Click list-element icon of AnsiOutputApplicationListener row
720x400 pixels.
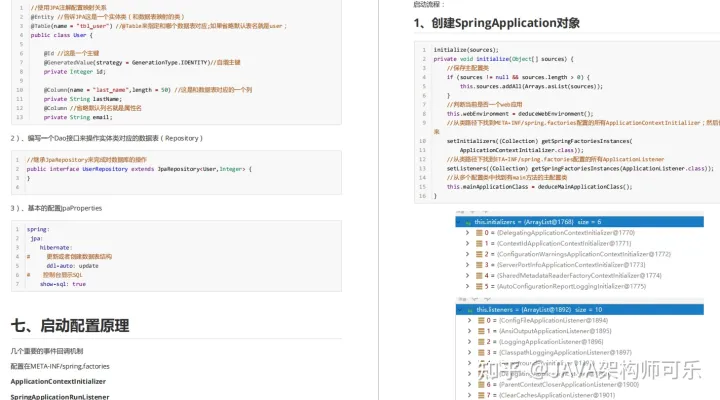pyautogui.click(x=481, y=331)
